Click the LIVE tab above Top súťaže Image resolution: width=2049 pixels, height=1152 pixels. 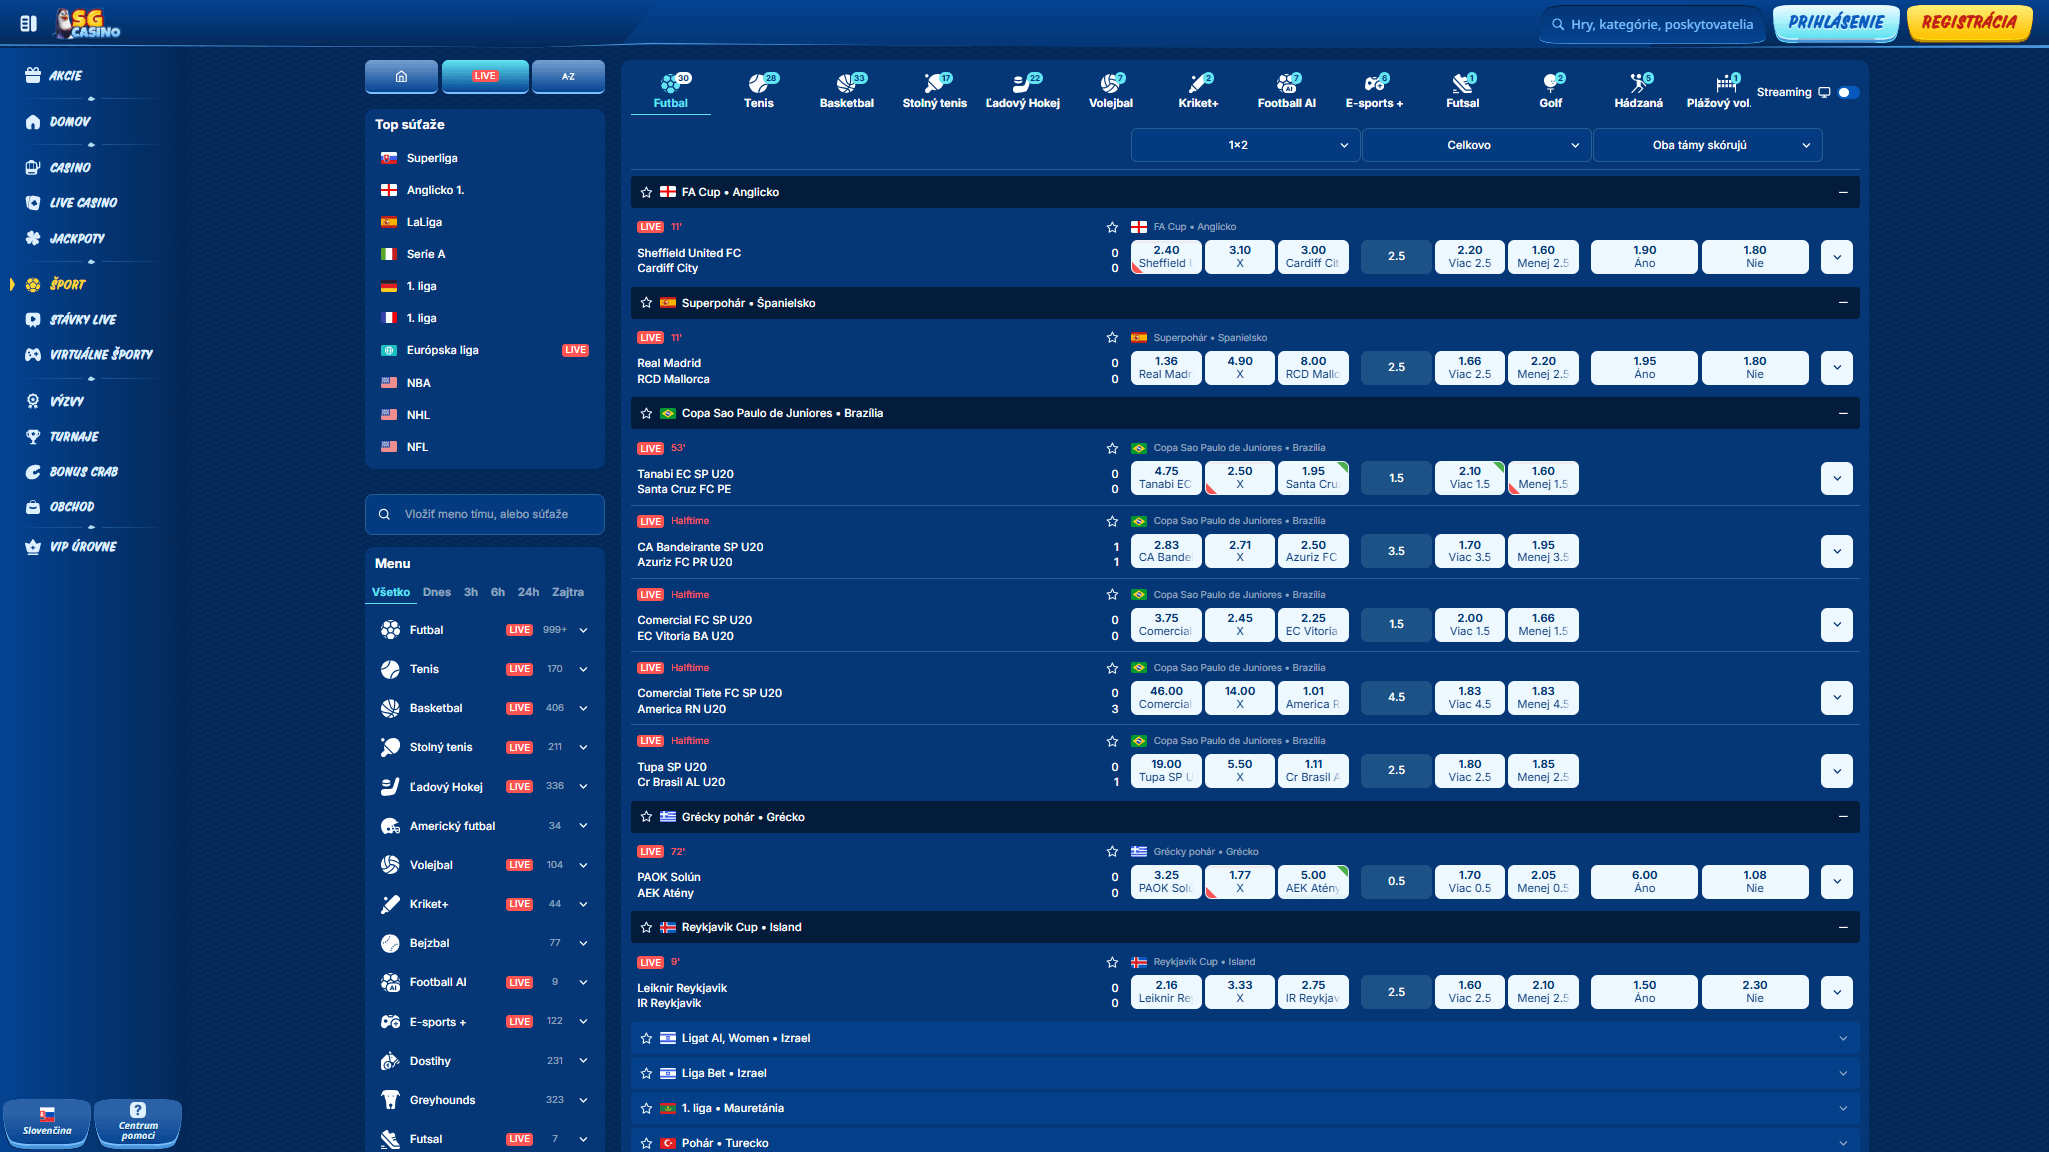pos(485,76)
